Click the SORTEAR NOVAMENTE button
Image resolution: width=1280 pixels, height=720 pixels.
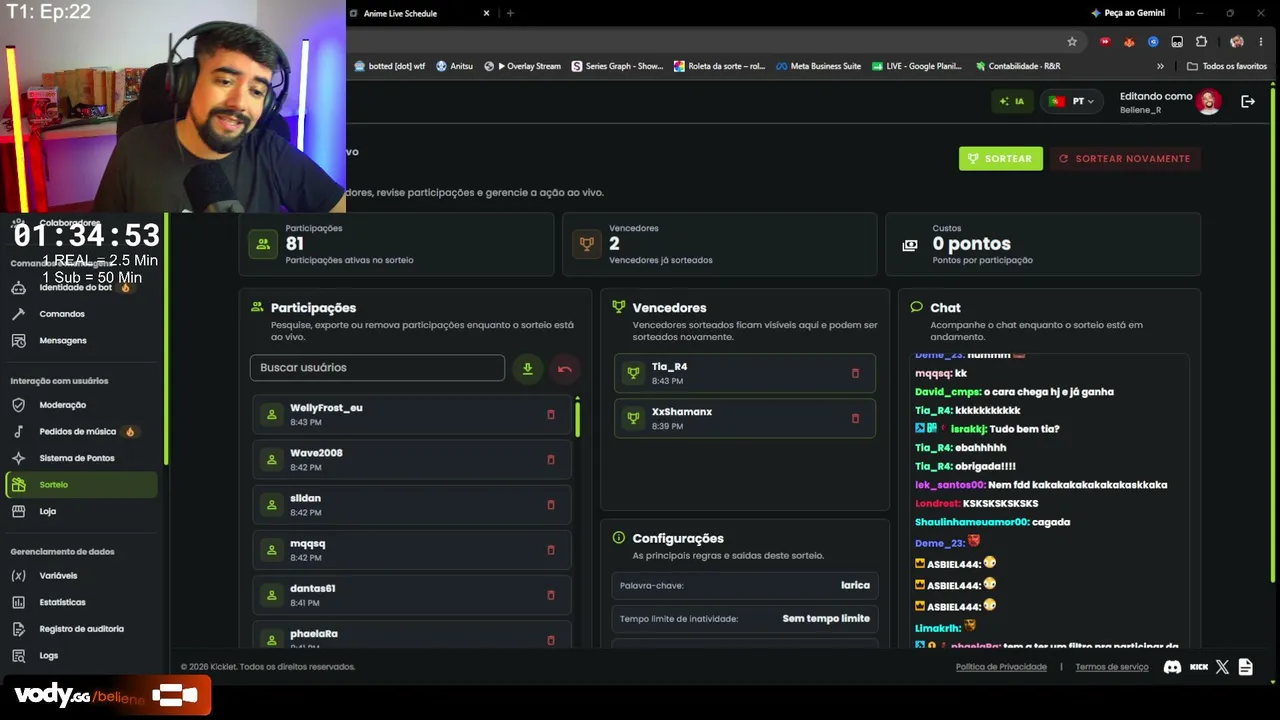pyautogui.click(x=1125, y=159)
